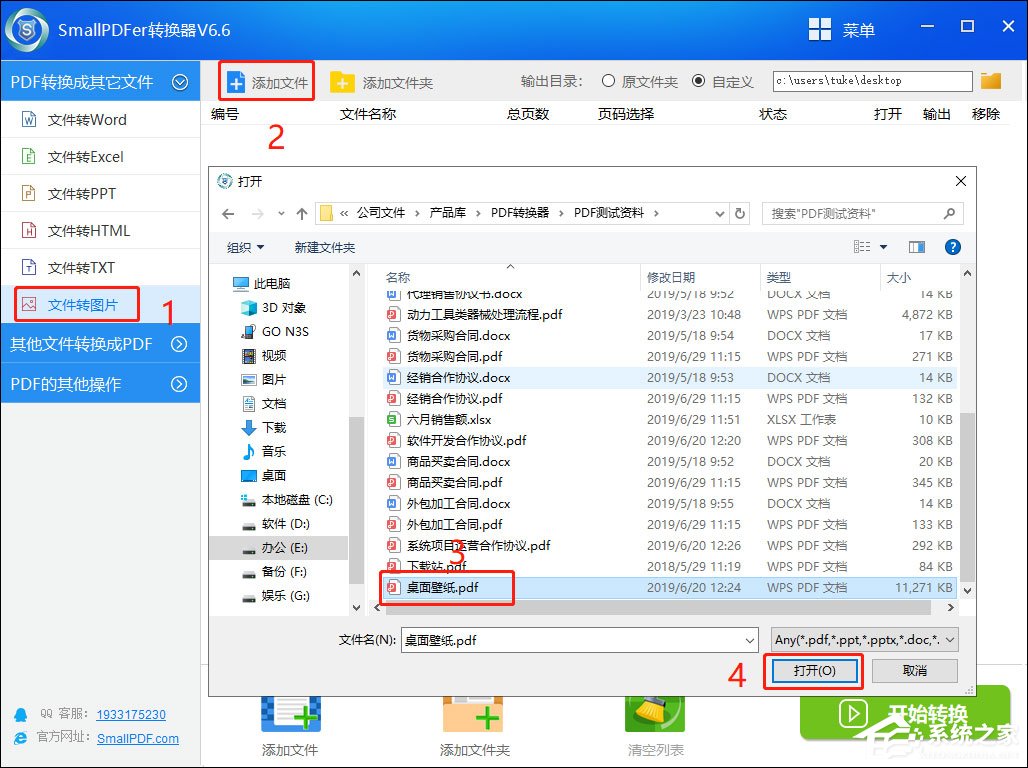Expand the 组织 dropdown menu

tap(244, 247)
